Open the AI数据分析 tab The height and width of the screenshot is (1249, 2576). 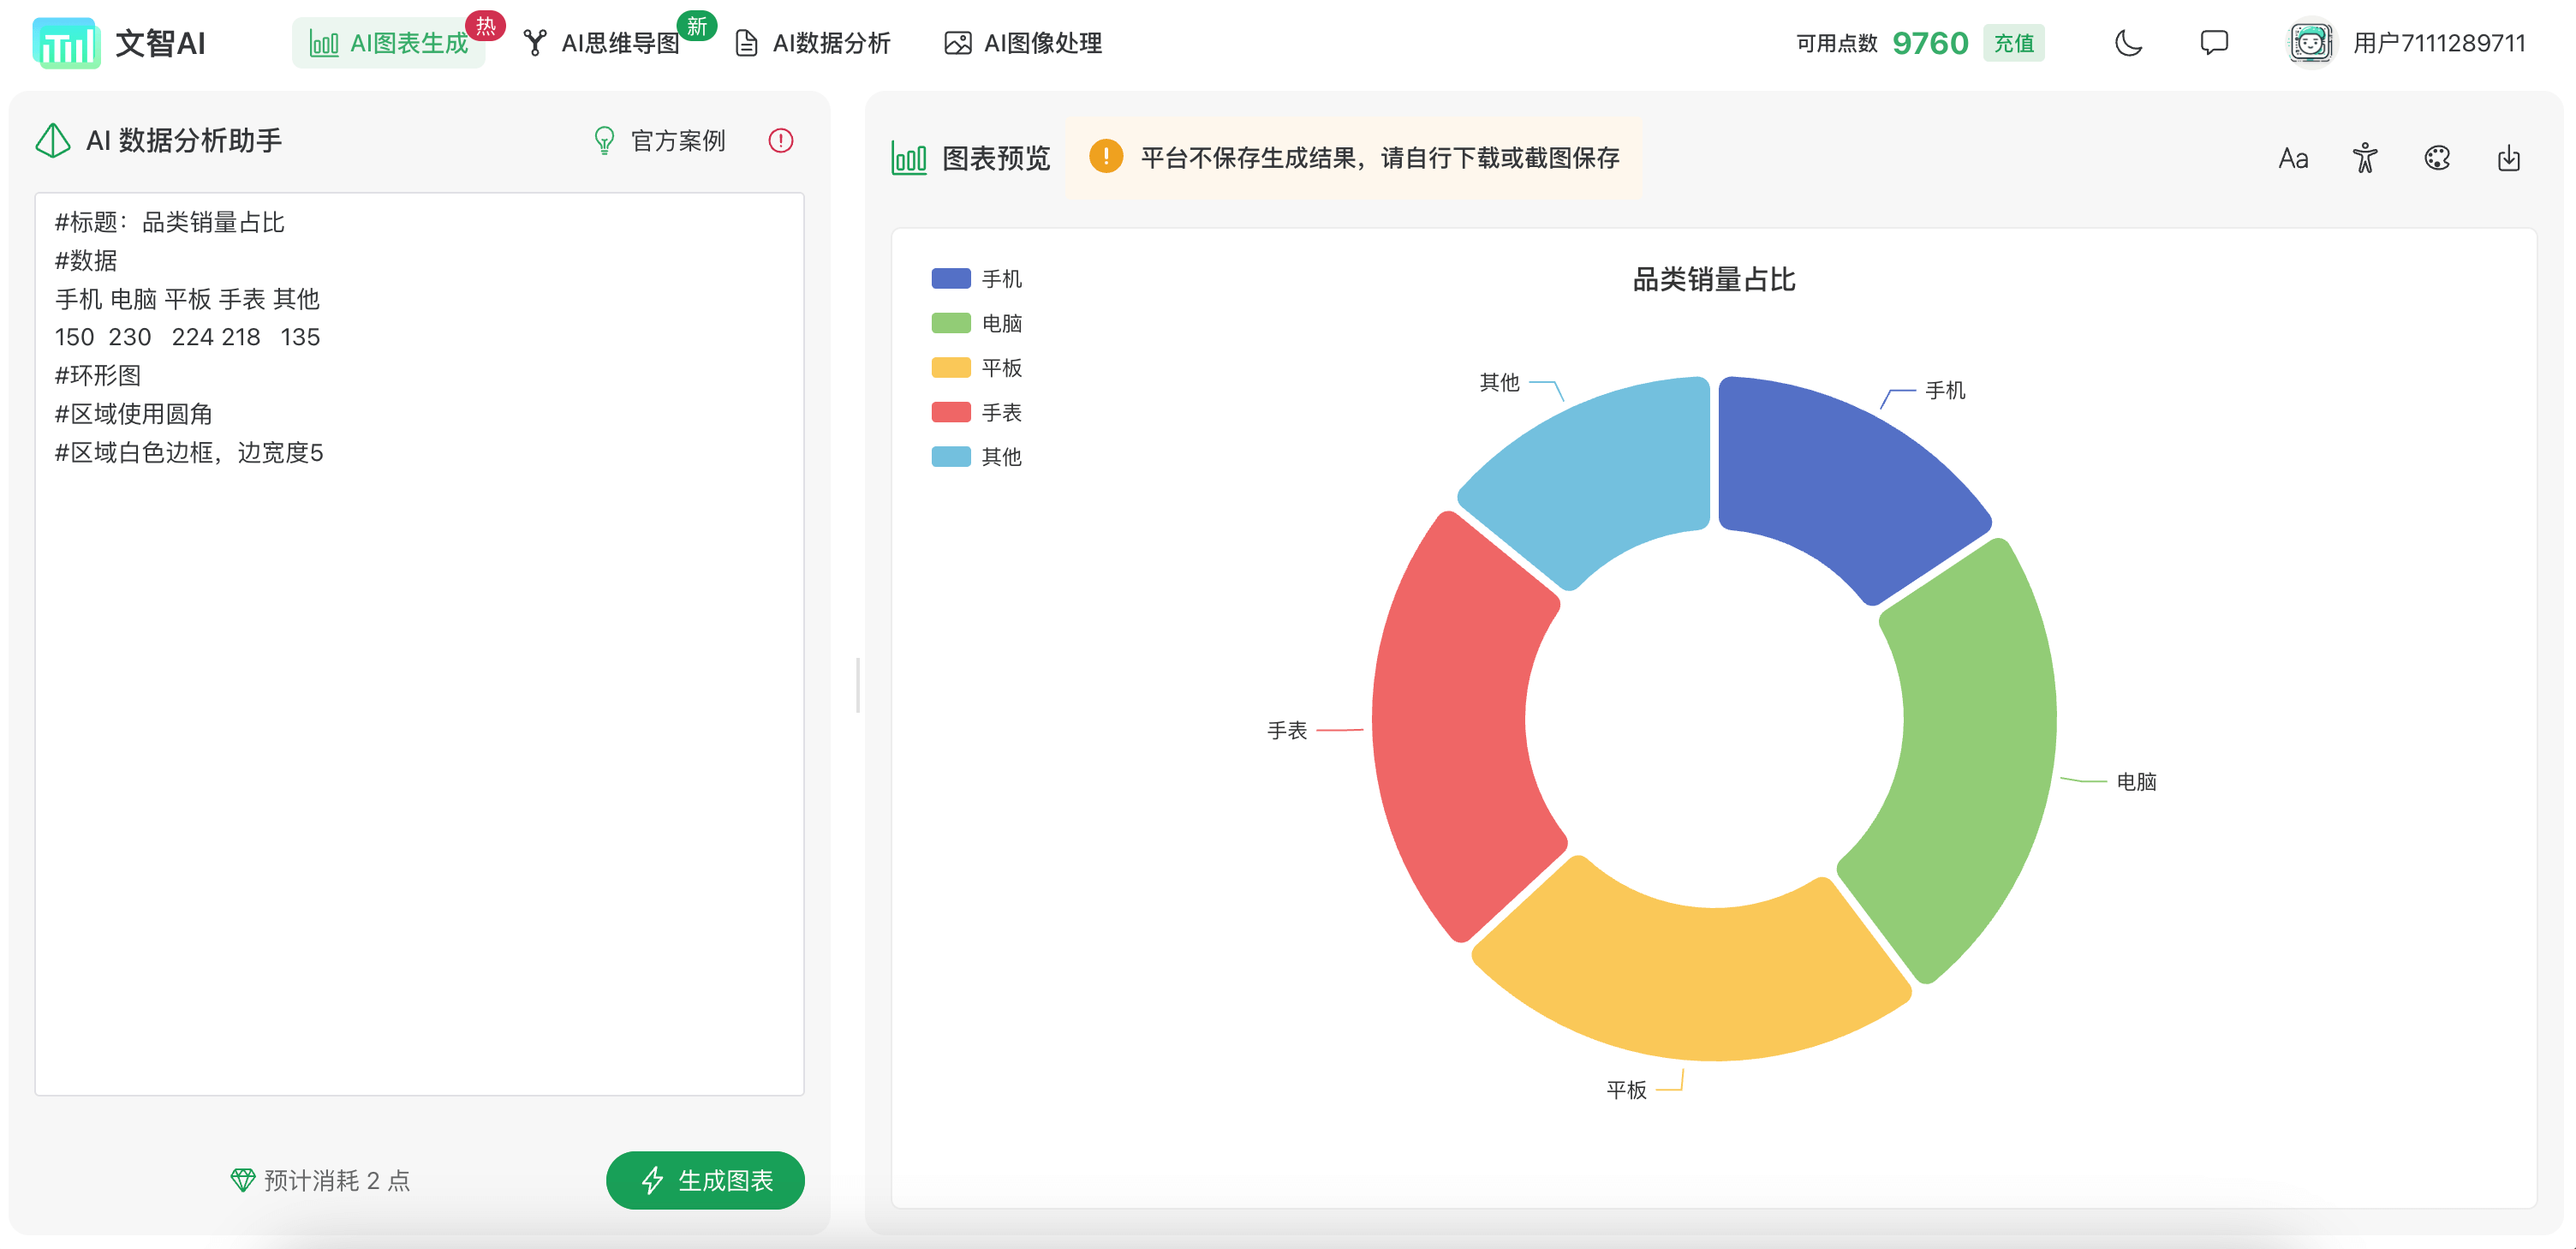tap(813, 43)
